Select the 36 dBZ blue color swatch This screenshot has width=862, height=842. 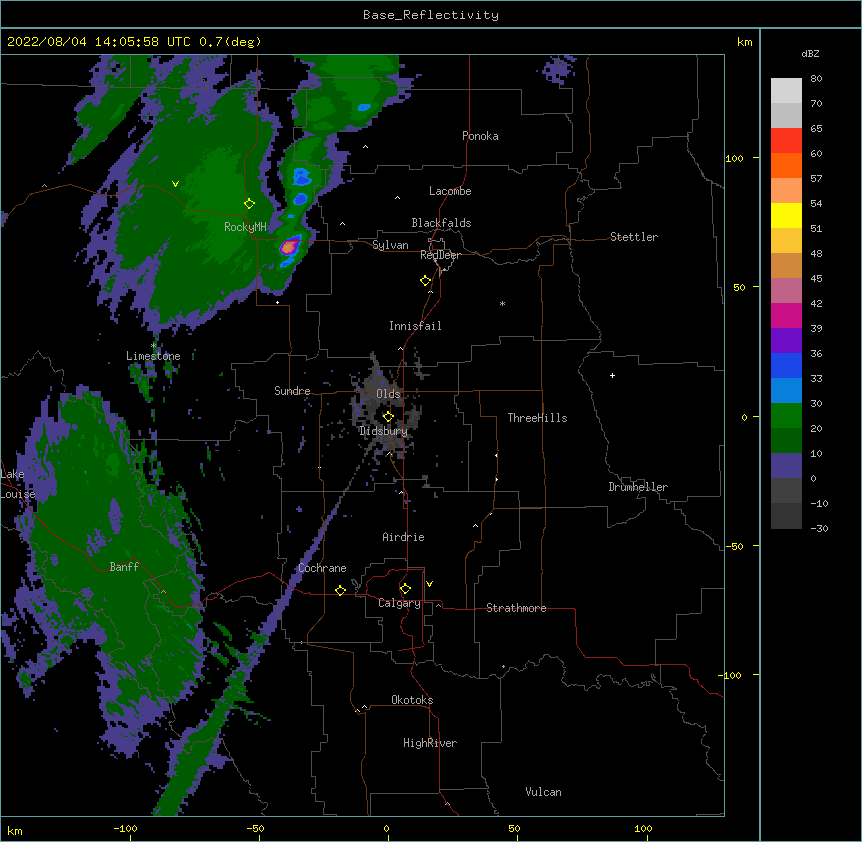786,365
